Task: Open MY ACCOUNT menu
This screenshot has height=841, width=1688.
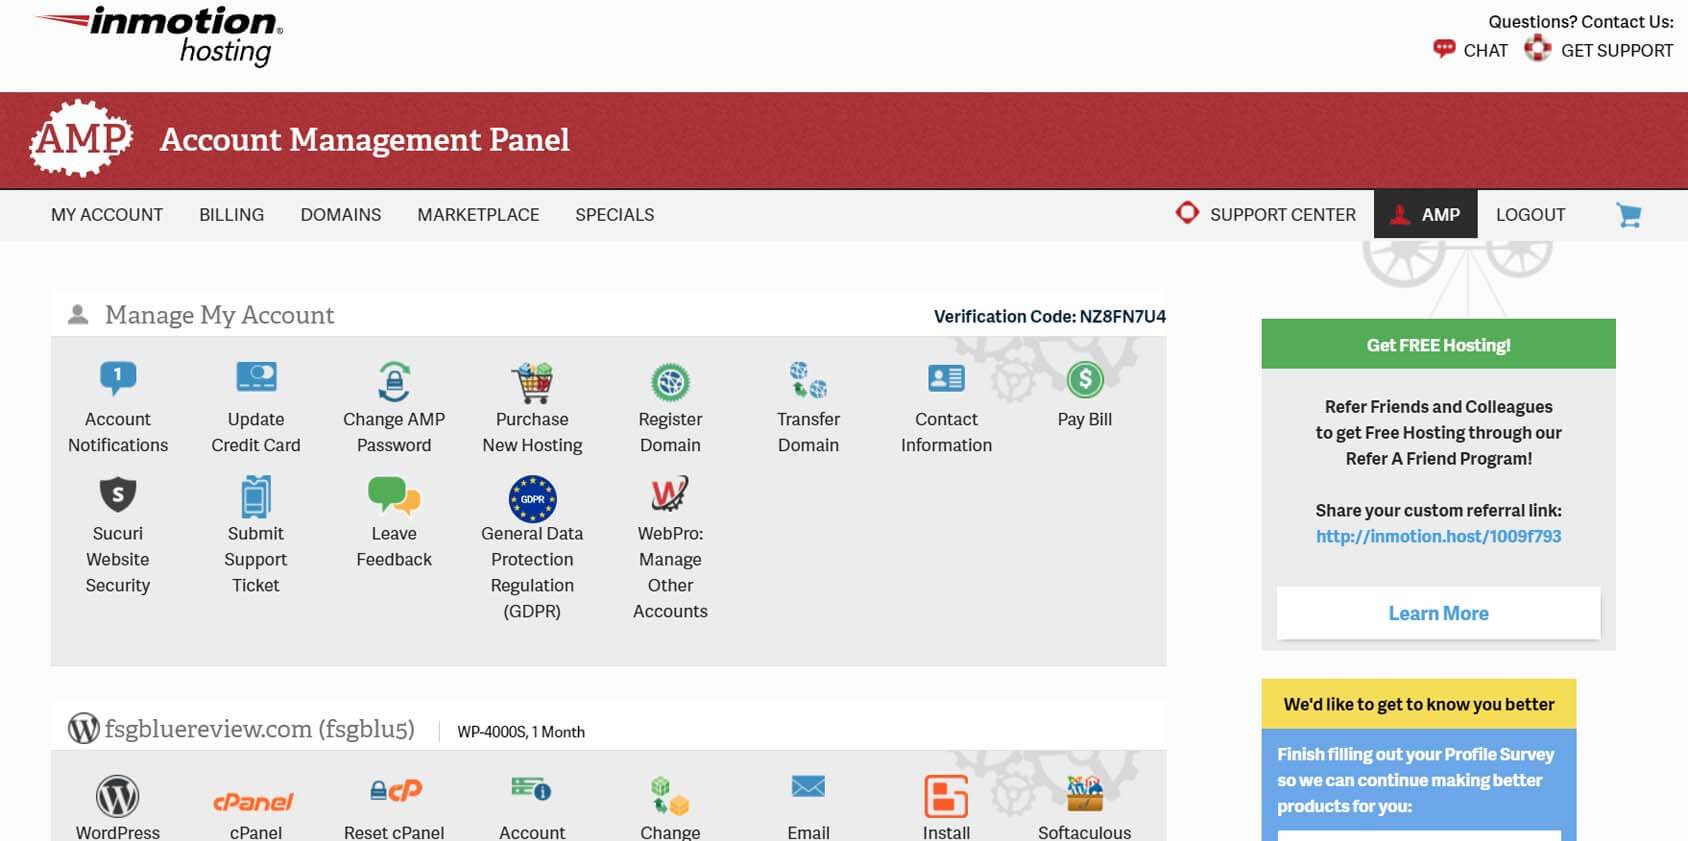Action: click(107, 215)
